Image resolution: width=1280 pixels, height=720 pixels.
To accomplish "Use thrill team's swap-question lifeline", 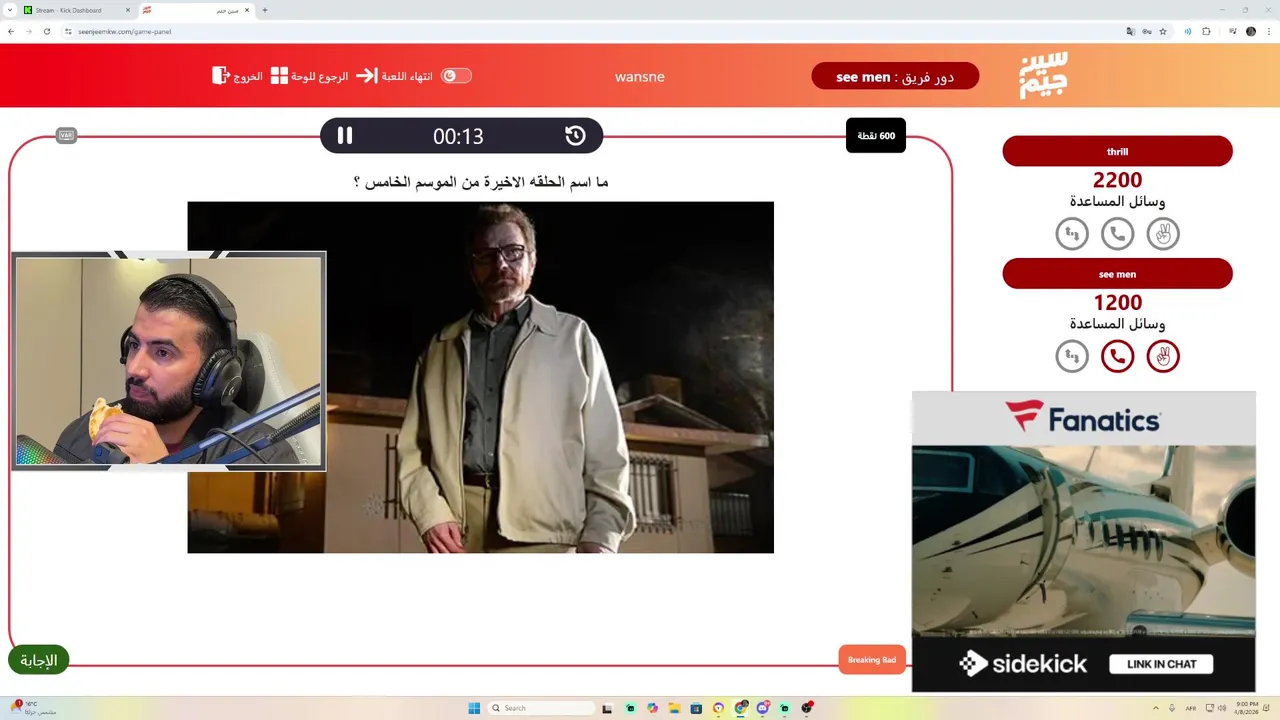I will [1072, 234].
